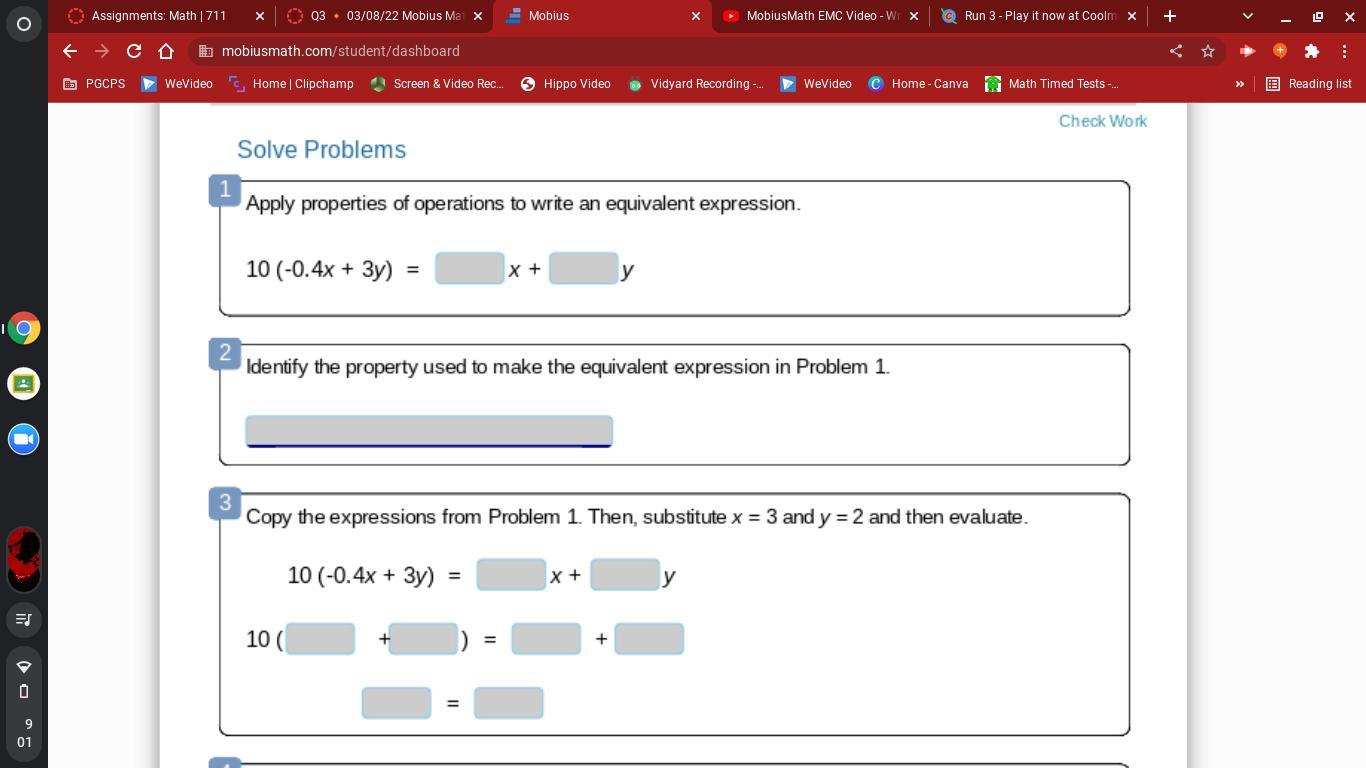Open Google Classroom shelf icon
1366x768 pixels.
[x=24, y=383]
